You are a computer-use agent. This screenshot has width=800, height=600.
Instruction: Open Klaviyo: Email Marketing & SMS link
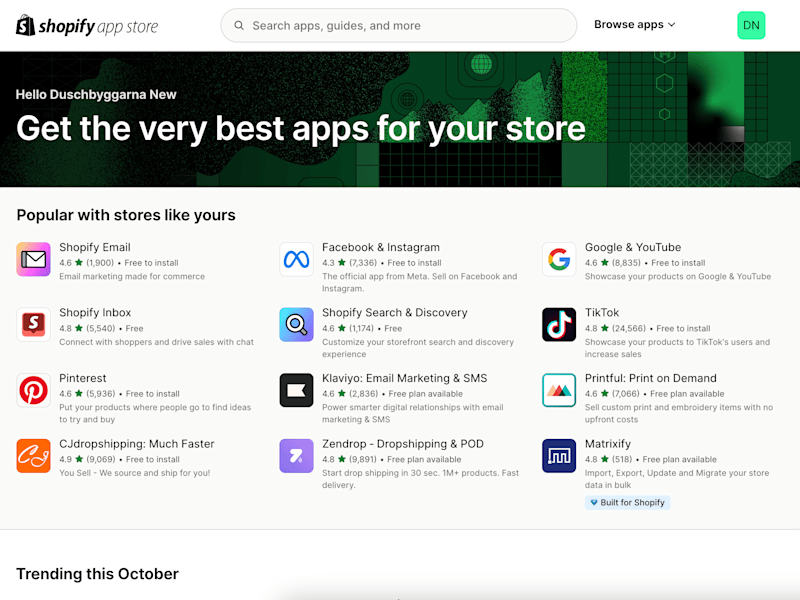[x=405, y=378]
